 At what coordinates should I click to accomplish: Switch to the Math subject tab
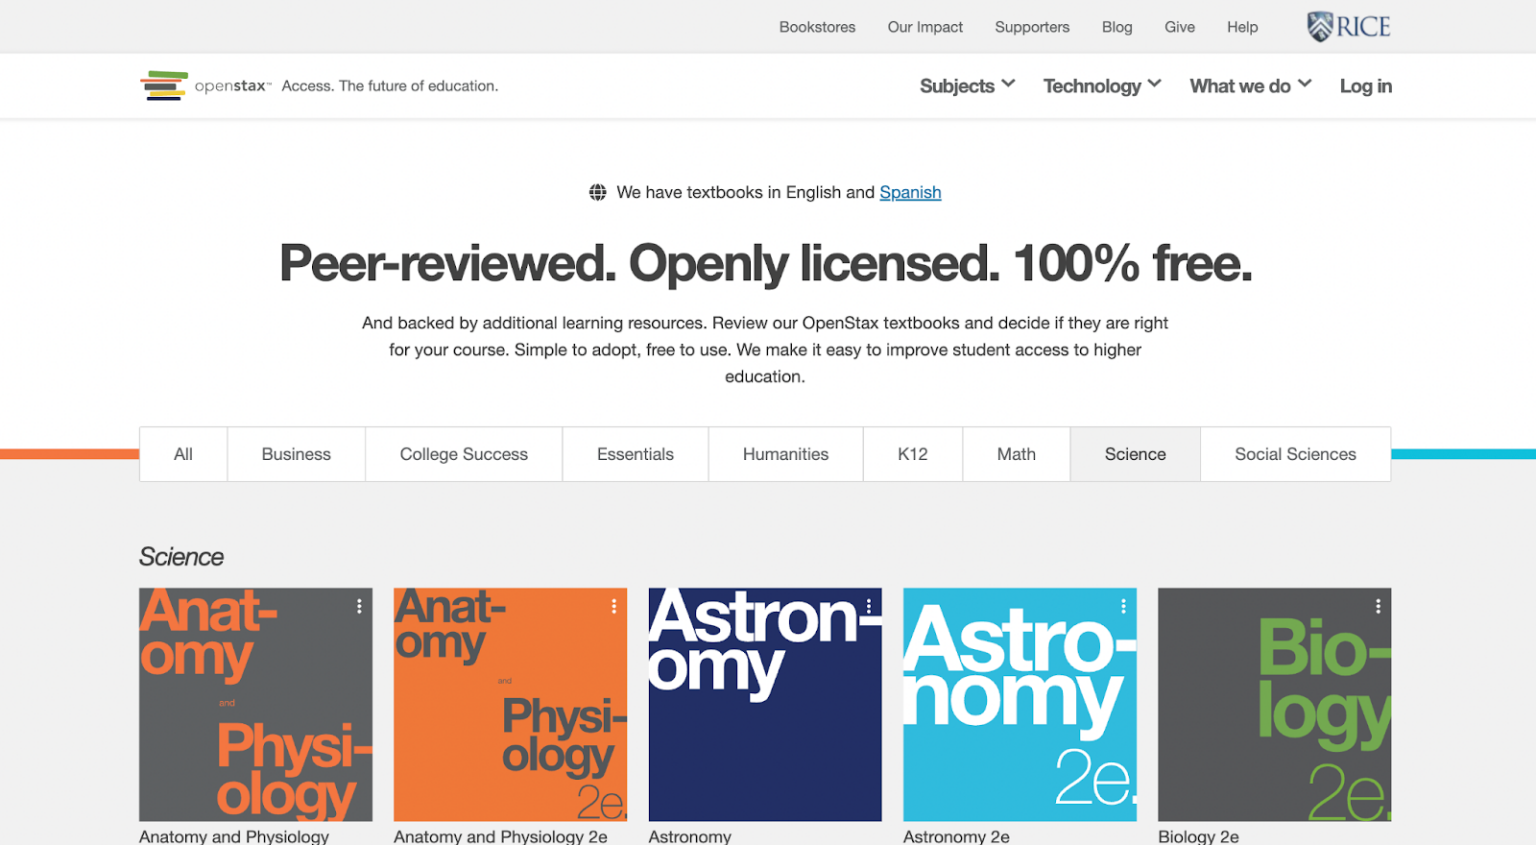pos(1016,454)
